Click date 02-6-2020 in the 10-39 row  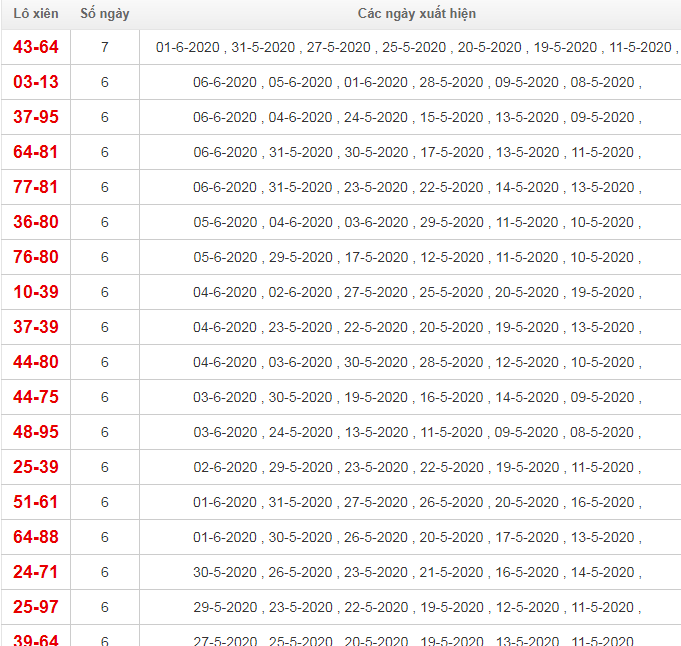pos(301,292)
